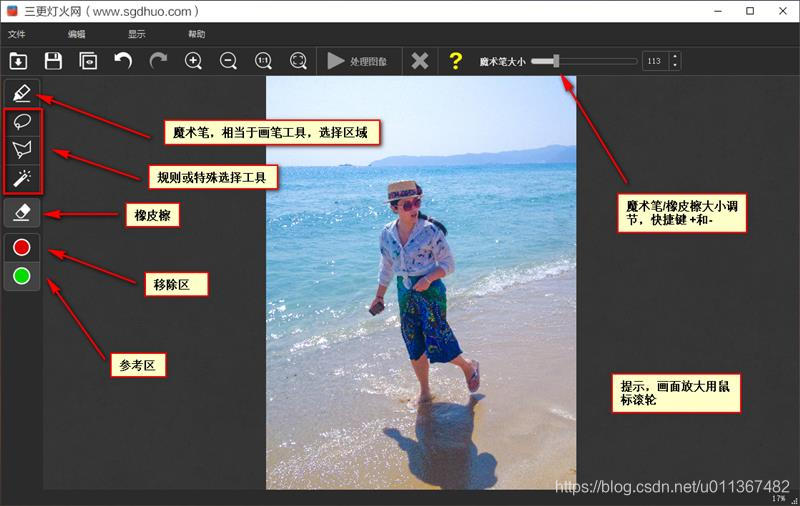Open the 帮助 menu
The height and width of the screenshot is (506, 800).
pos(196,34)
